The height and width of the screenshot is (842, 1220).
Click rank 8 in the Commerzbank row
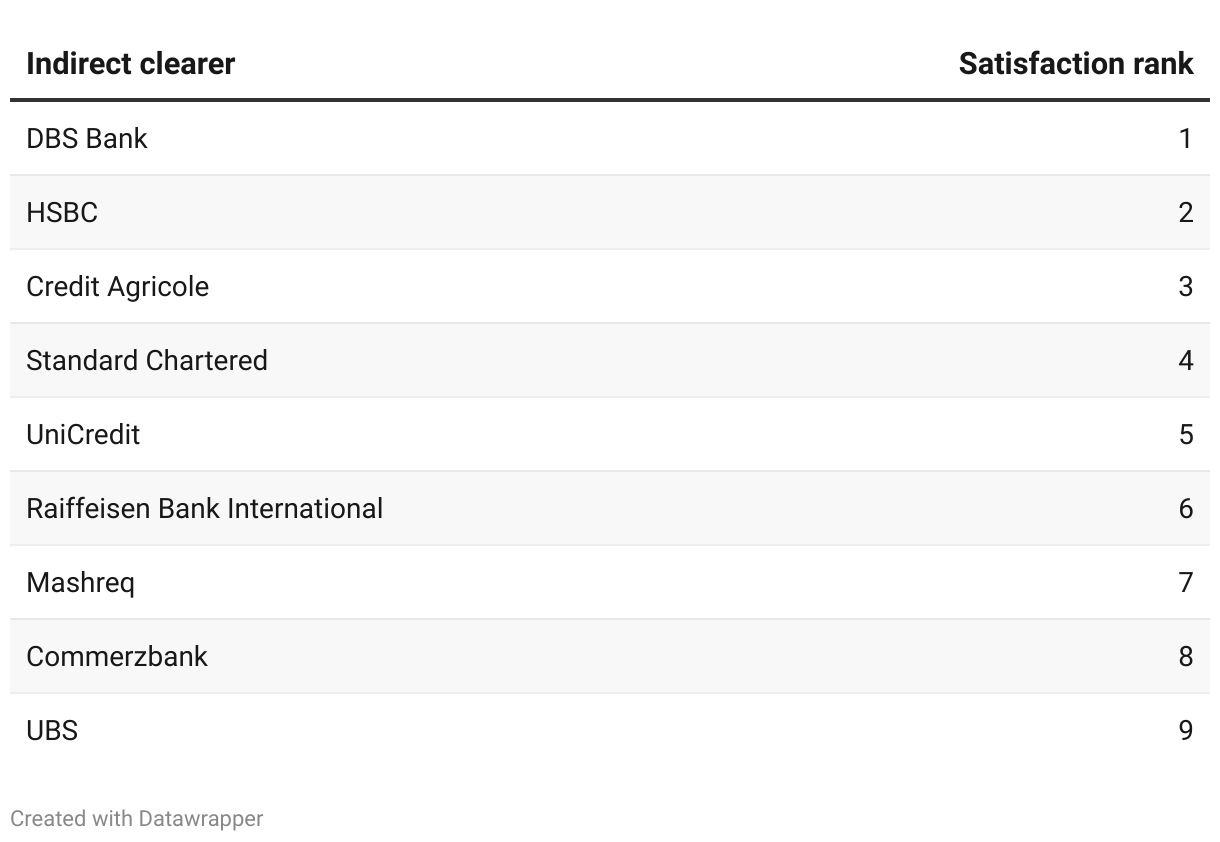pyautogui.click(x=1185, y=656)
